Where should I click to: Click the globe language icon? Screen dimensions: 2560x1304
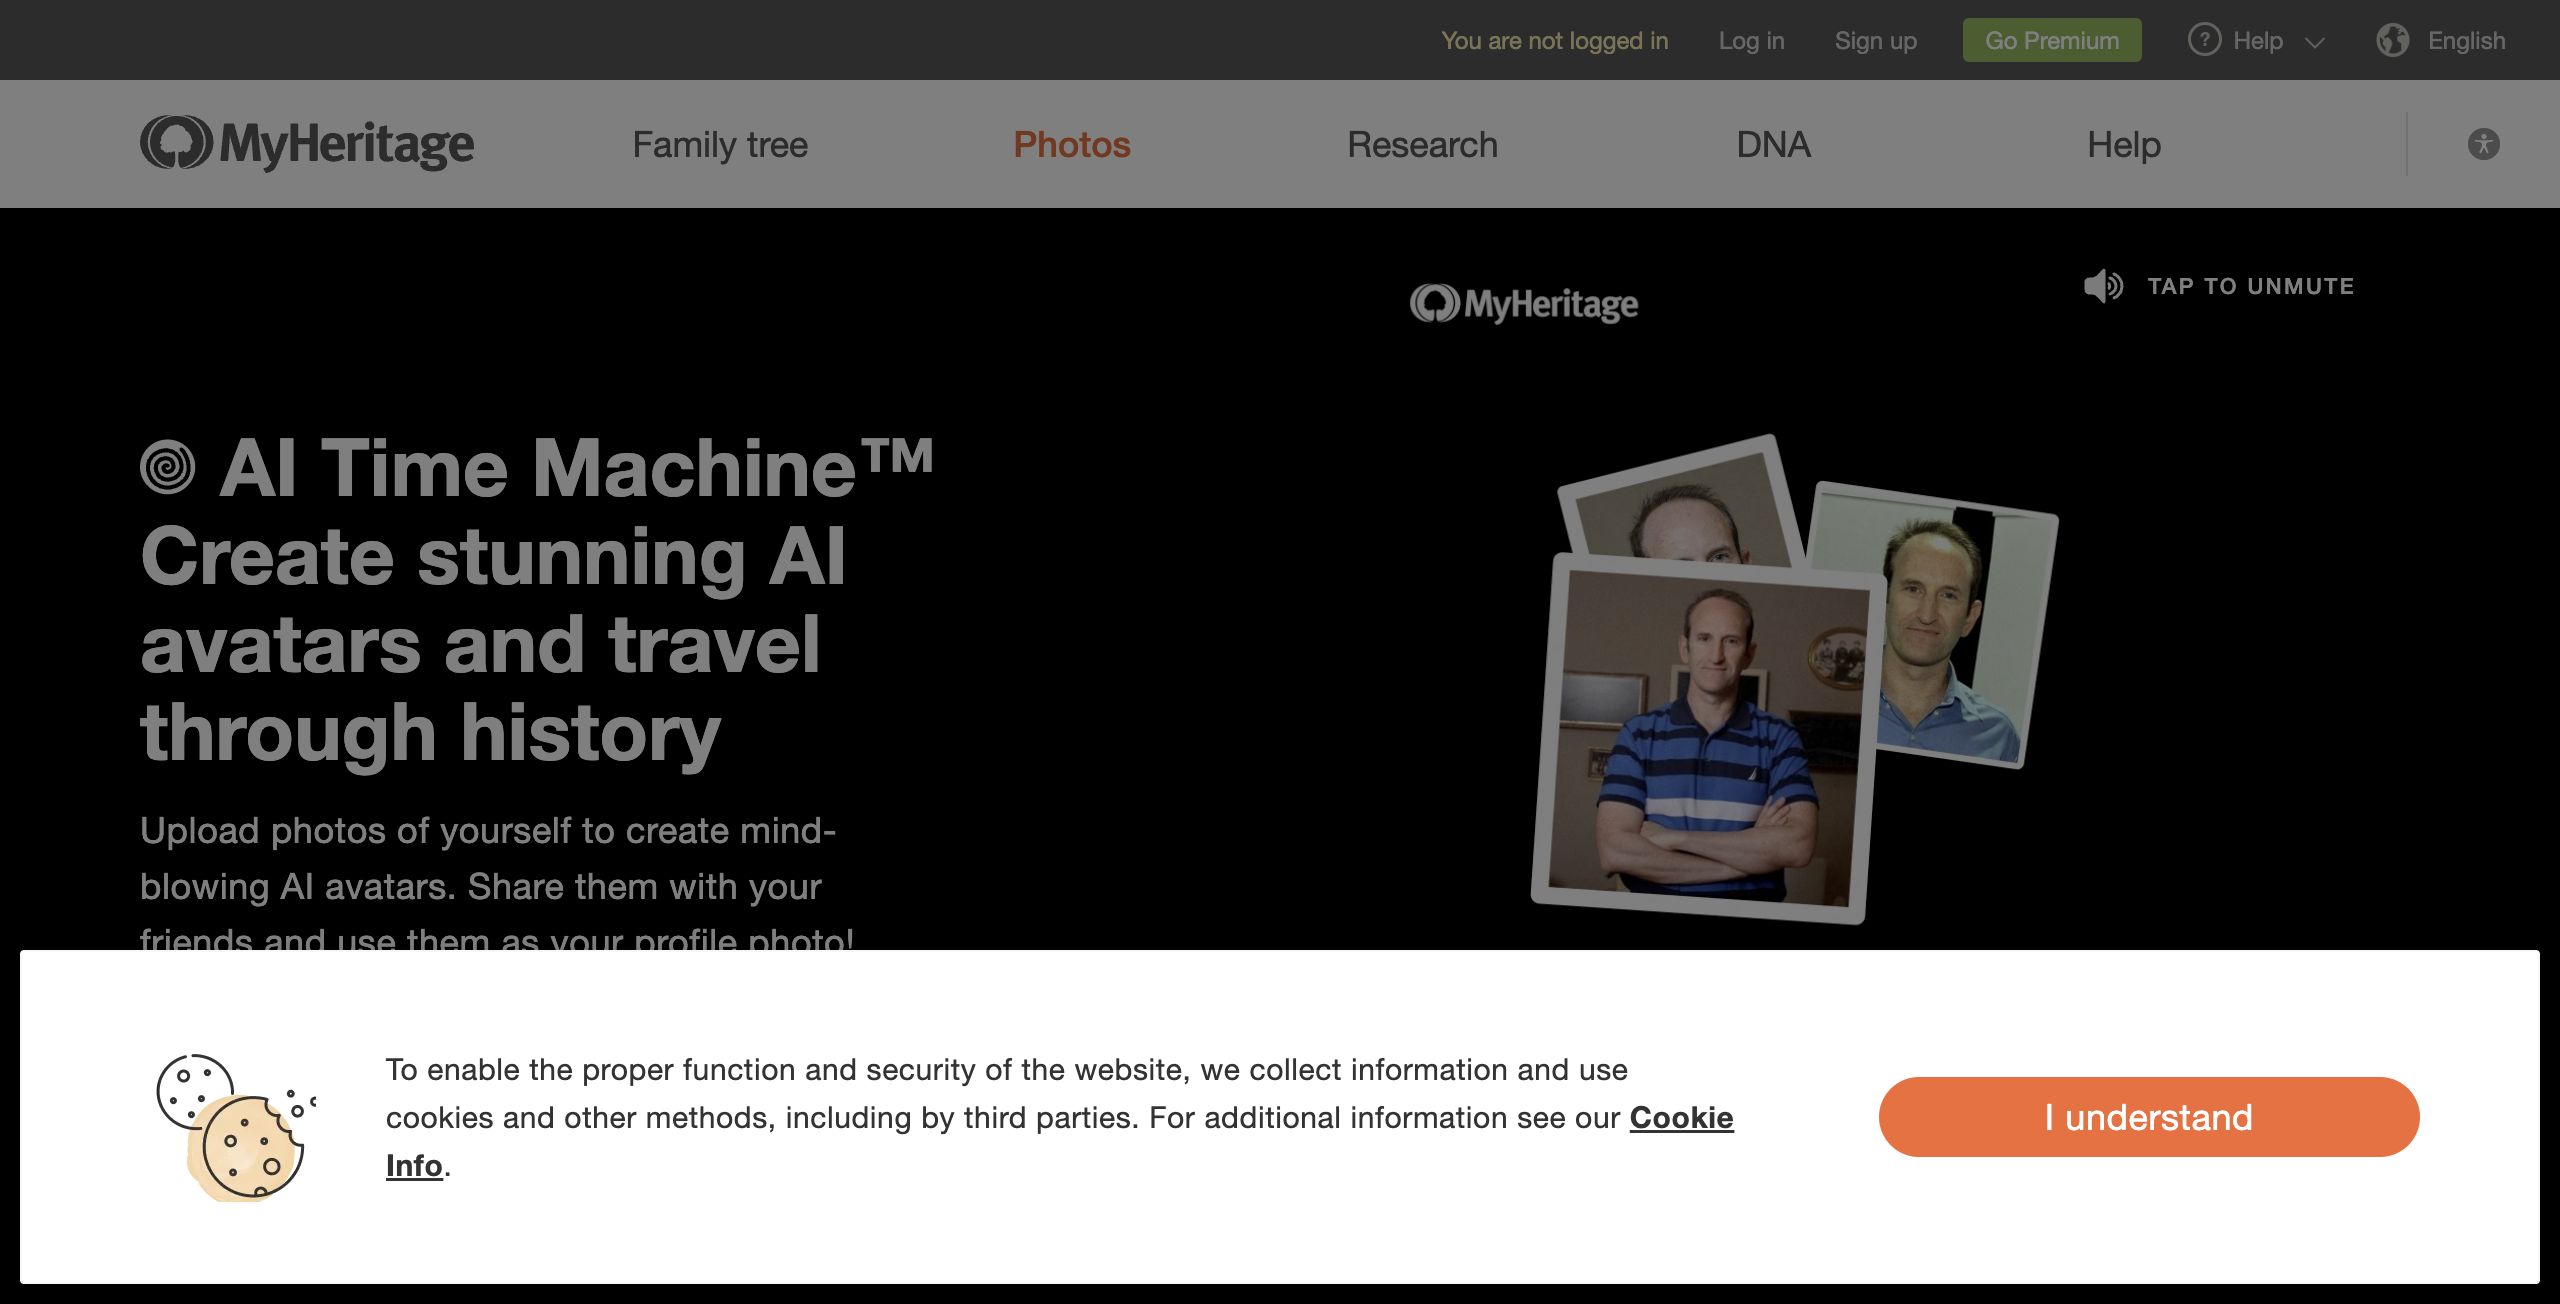[x=2393, y=40]
